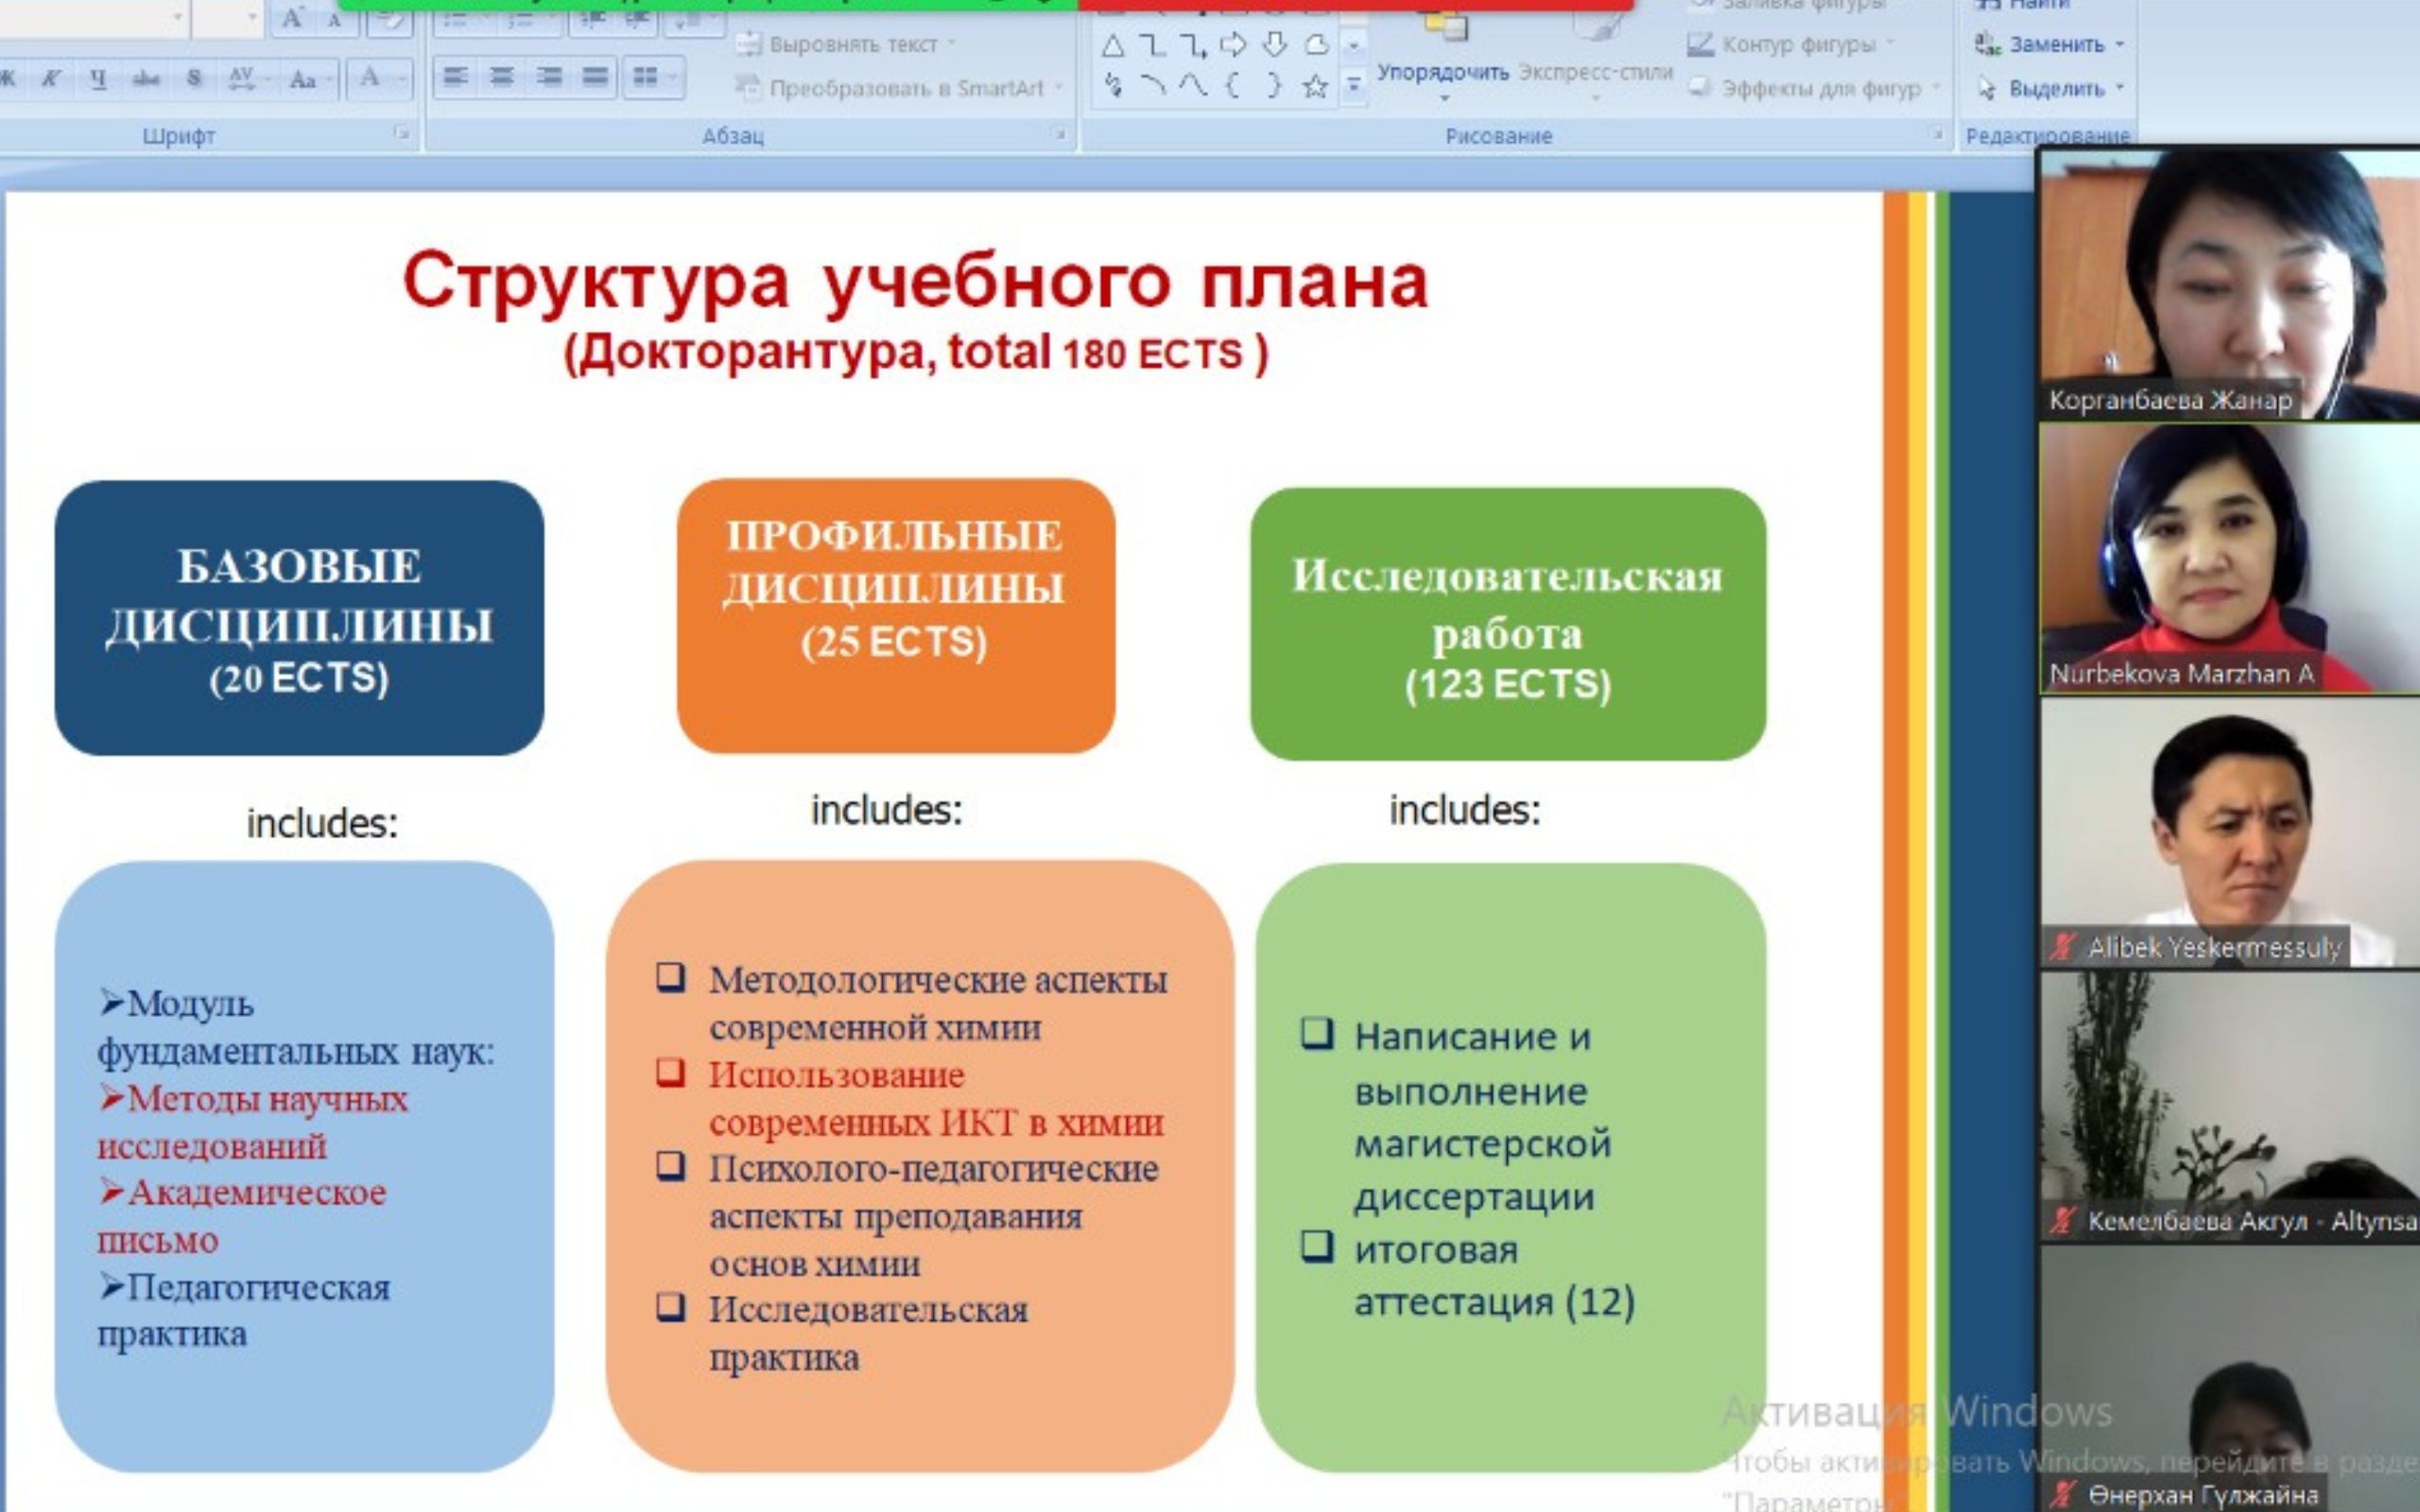Image resolution: width=2420 pixels, height=1512 pixels.
Task: Click the Абзац dialog launcher
Action: coord(1059,133)
